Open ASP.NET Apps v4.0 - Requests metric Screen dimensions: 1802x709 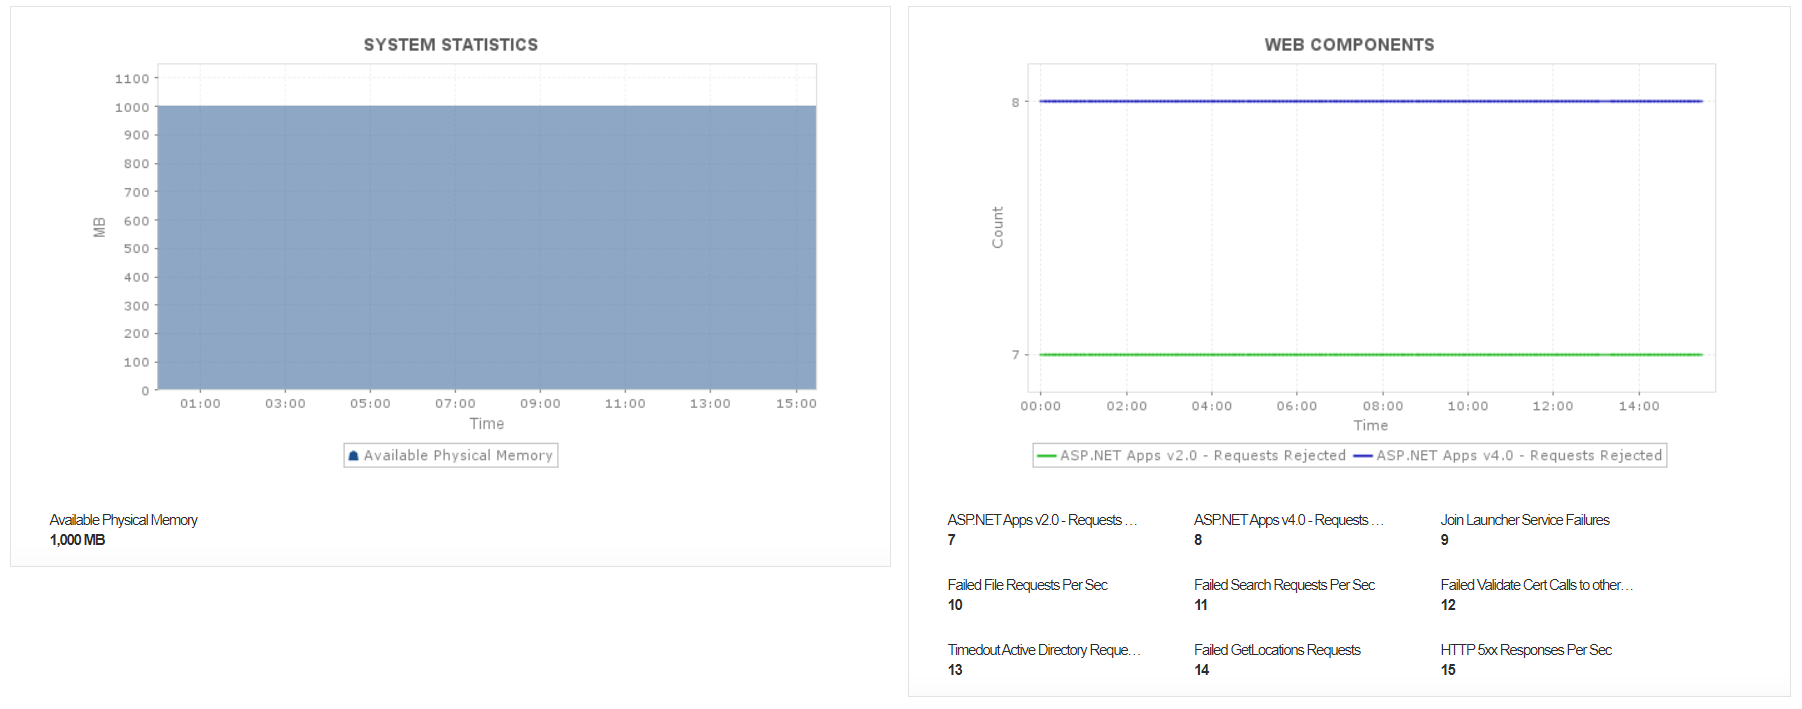click(x=1288, y=520)
